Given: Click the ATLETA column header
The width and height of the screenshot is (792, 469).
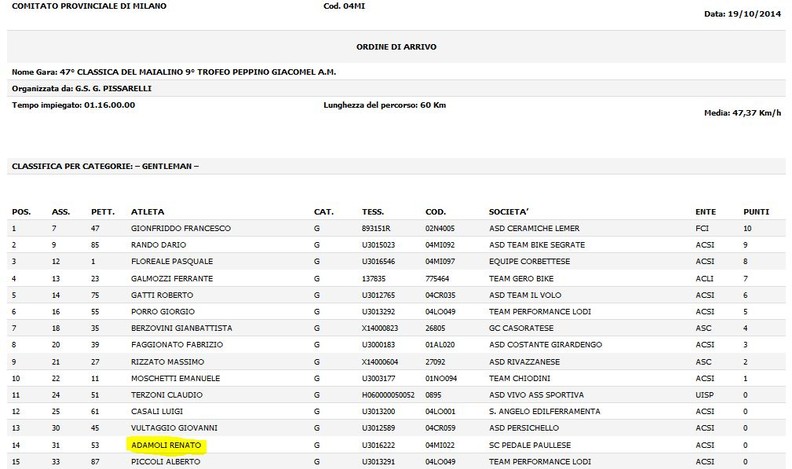Looking at the screenshot, I should (x=147, y=212).
